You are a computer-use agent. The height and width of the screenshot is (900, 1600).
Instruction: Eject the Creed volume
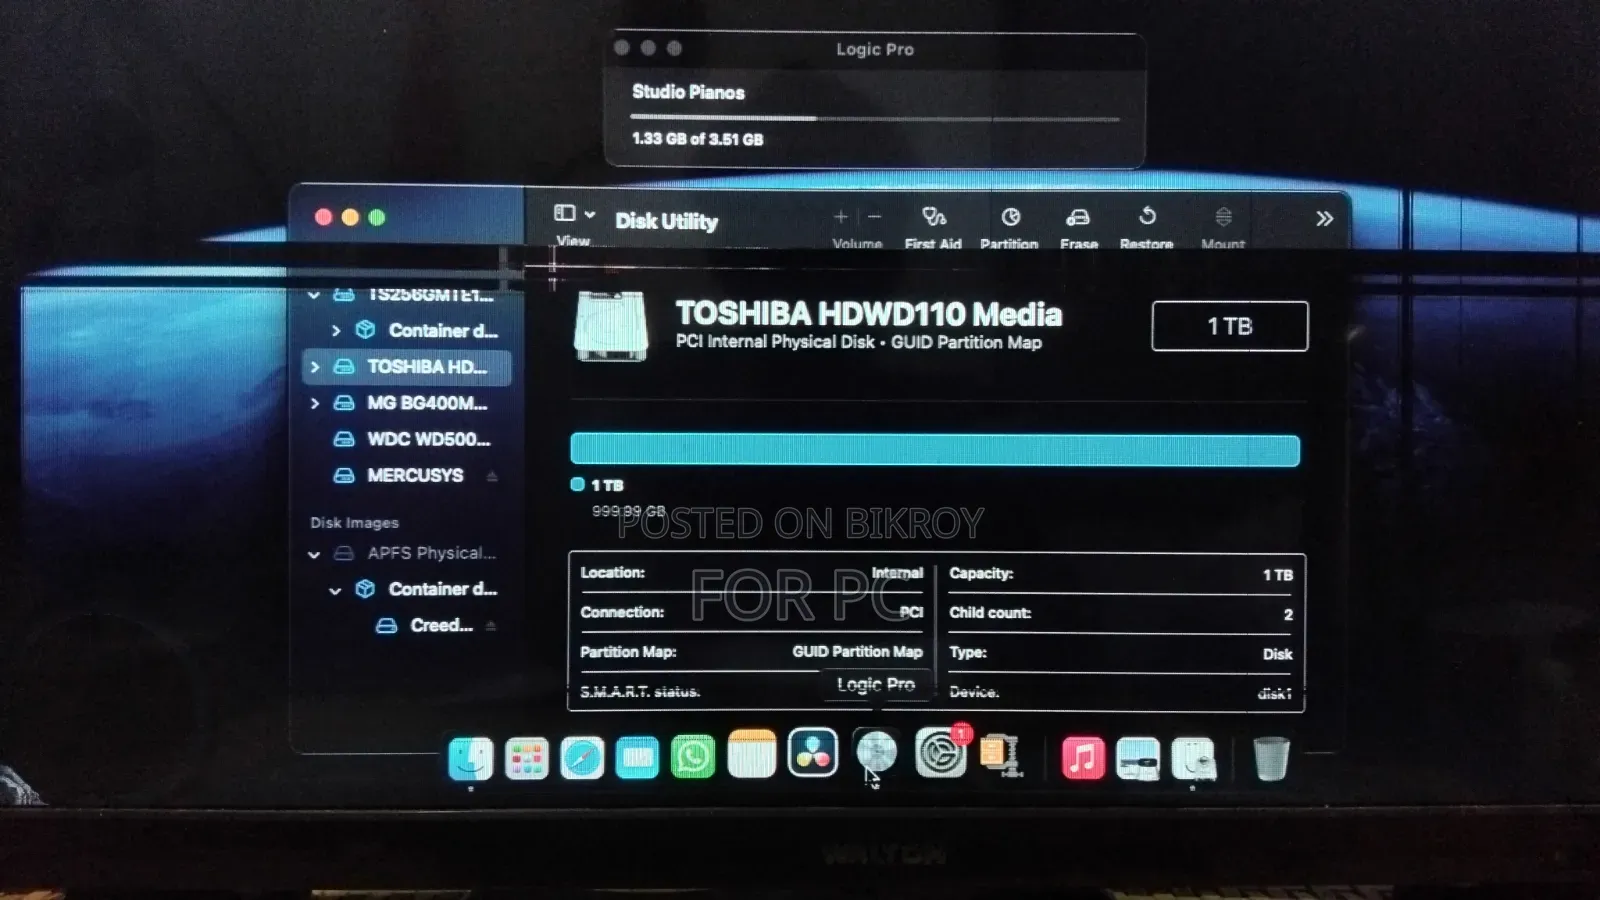coord(491,626)
